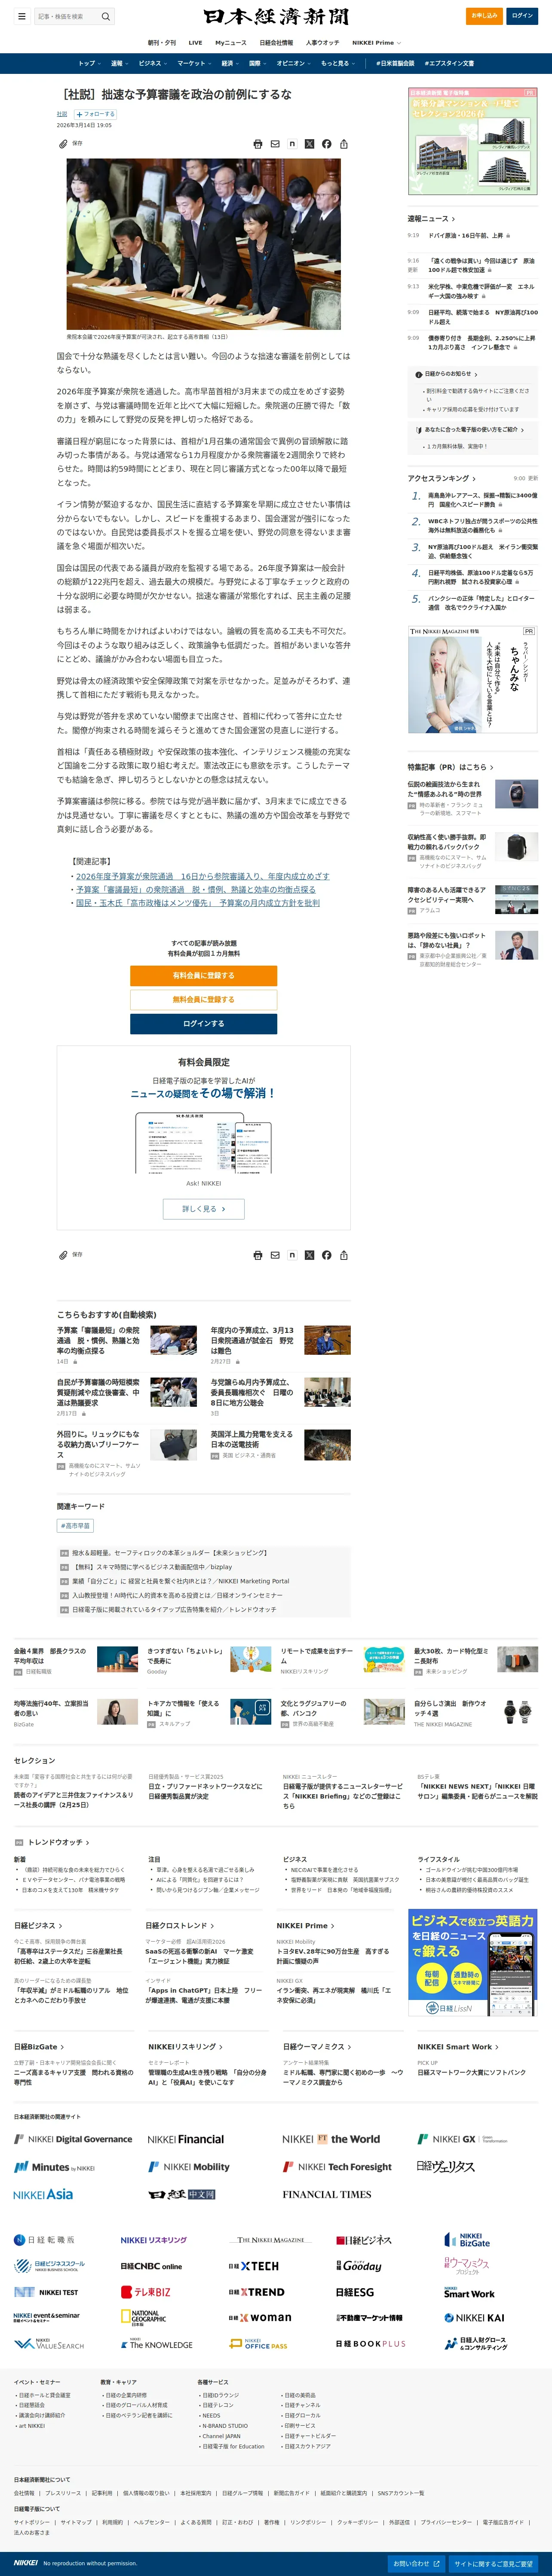Open the トレンドウオッチ section link
Image resolution: width=552 pixels, height=2576 pixels.
click(x=58, y=1842)
